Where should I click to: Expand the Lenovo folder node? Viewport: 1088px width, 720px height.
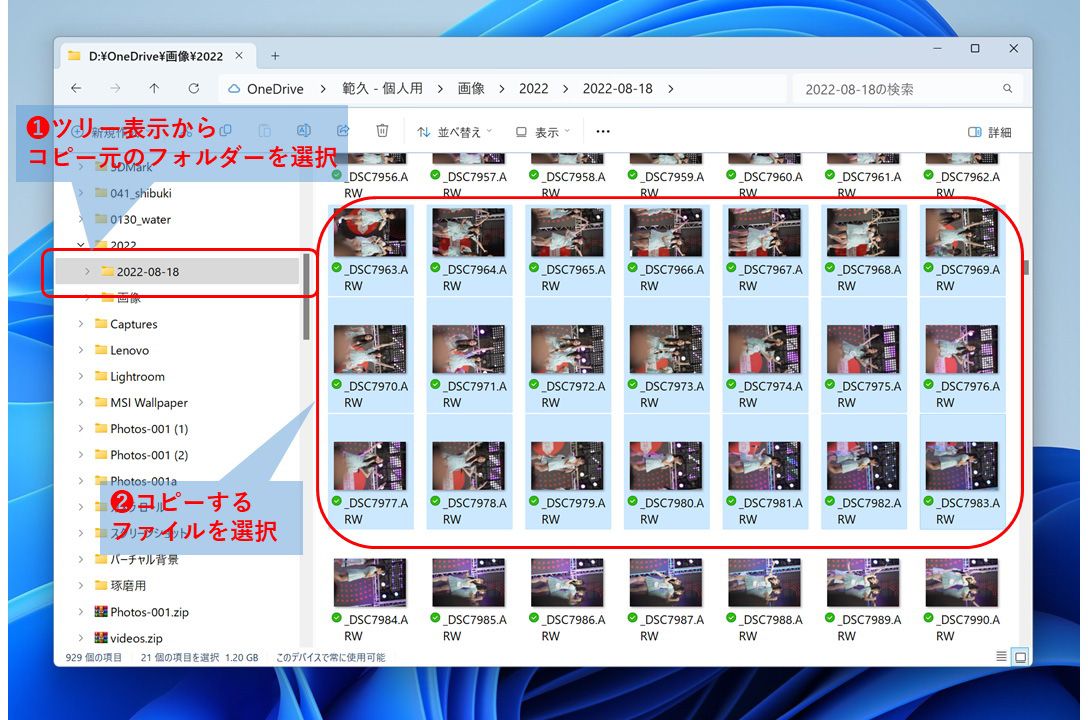(x=81, y=350)
